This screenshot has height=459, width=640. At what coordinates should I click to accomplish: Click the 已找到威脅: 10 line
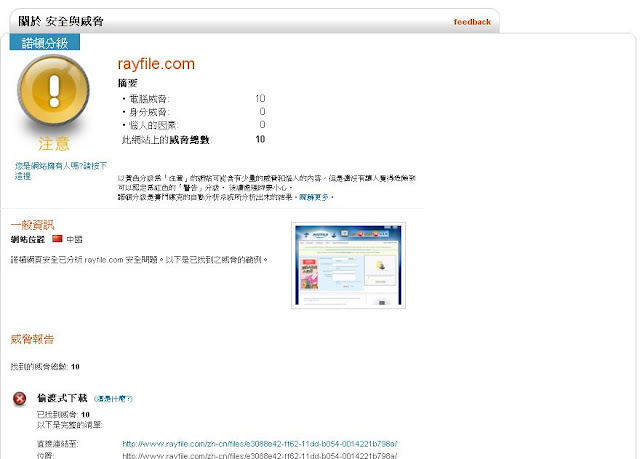63,415
